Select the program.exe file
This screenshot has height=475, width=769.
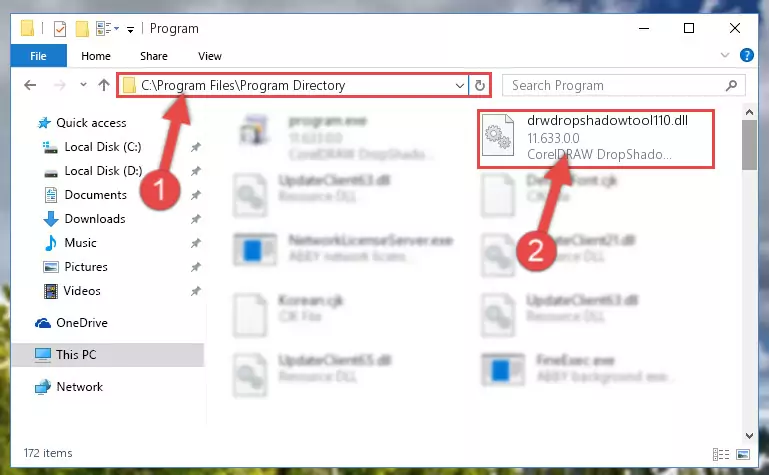pyautogui.click(x=335, y=137)
